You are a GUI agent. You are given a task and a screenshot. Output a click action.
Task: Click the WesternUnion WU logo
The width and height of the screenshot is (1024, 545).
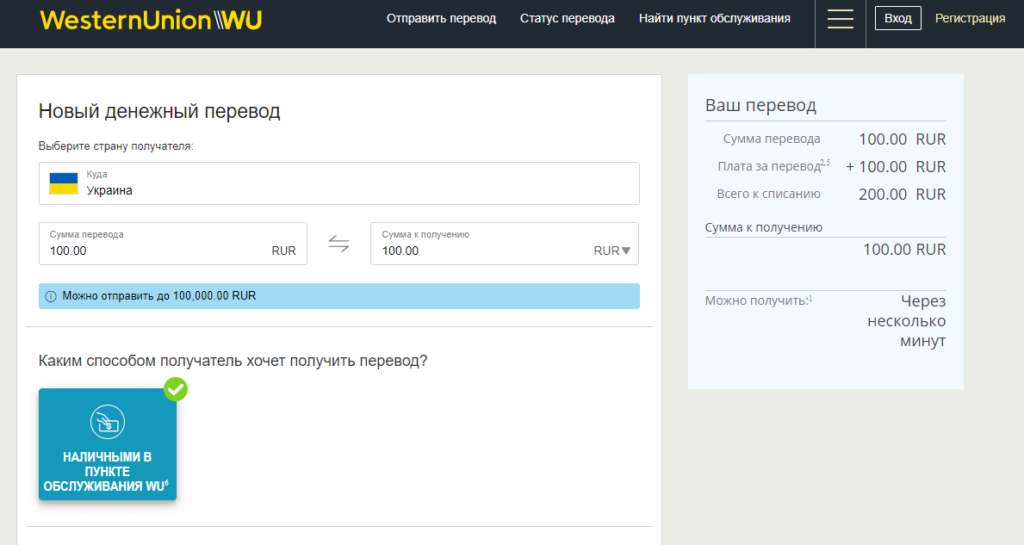click(x=151, y=20)
